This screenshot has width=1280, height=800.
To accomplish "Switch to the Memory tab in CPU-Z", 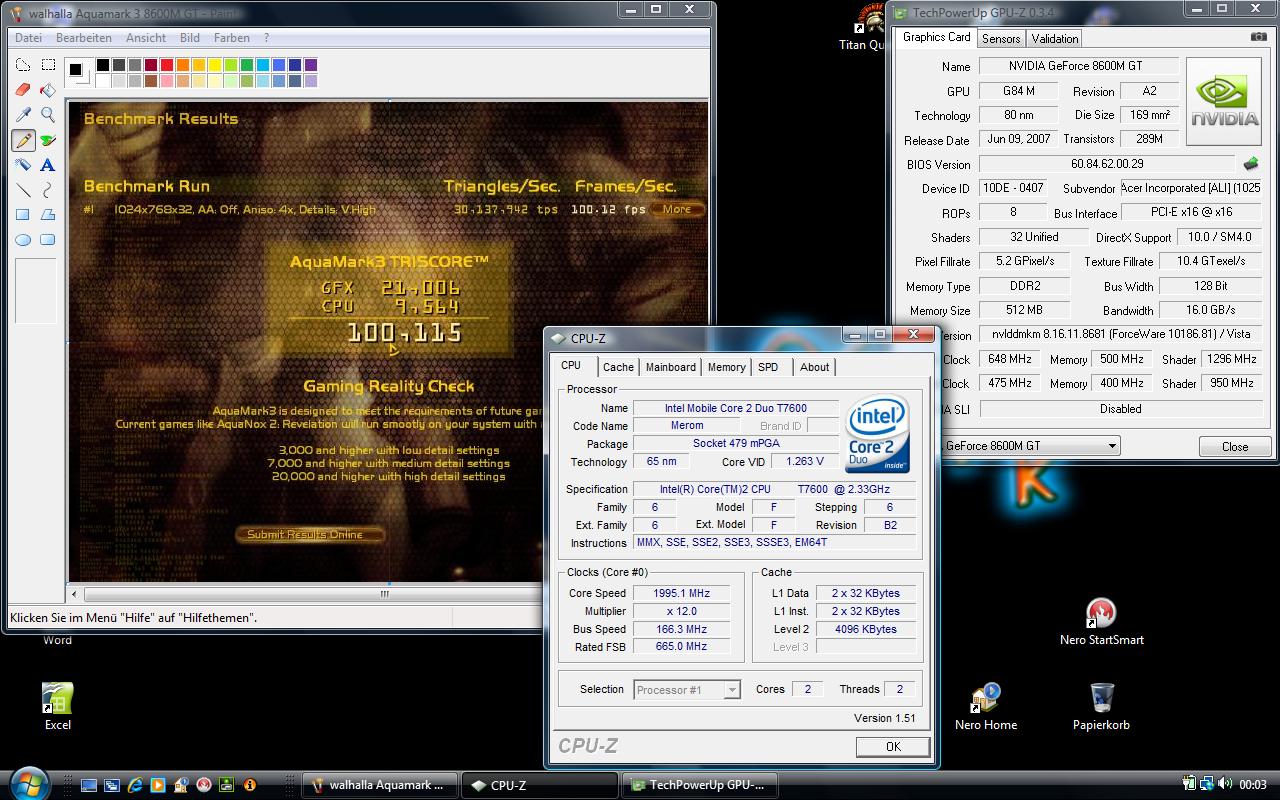I will (x=726, y=367).
